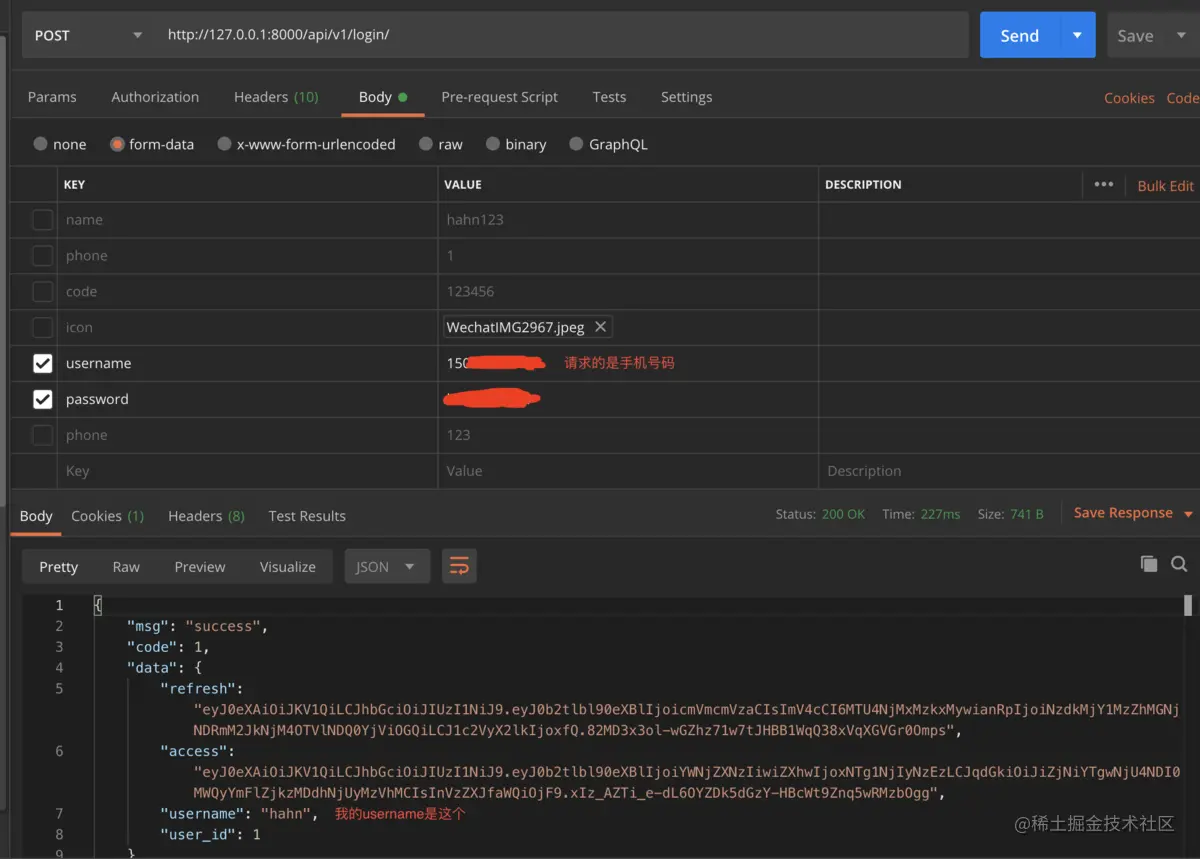The height and width of the screenshot is (859, 1200).
Task: Open the Test Results tab
Action: (307, 516)
